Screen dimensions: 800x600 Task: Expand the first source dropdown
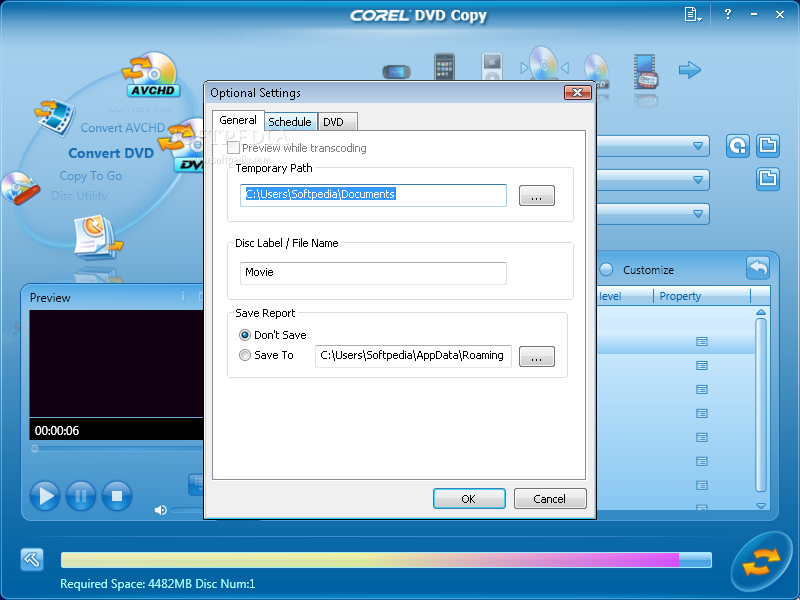click(698, 146)
